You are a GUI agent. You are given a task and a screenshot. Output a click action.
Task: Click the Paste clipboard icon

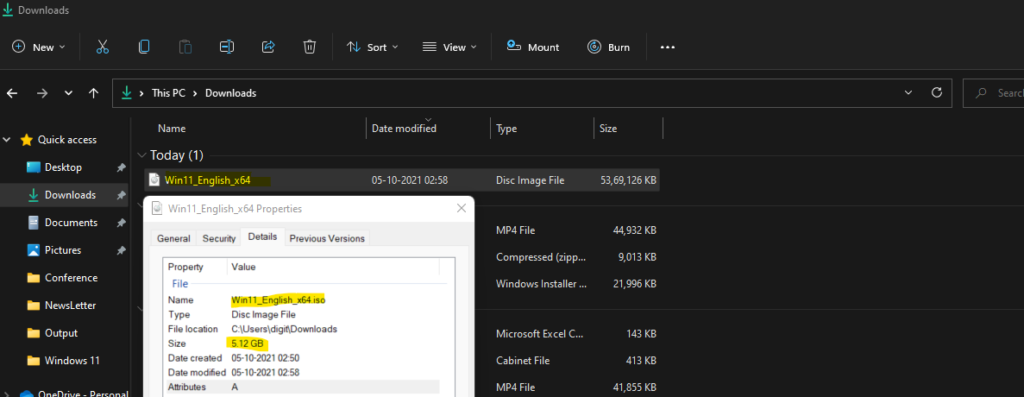click(x=185, y=47)
